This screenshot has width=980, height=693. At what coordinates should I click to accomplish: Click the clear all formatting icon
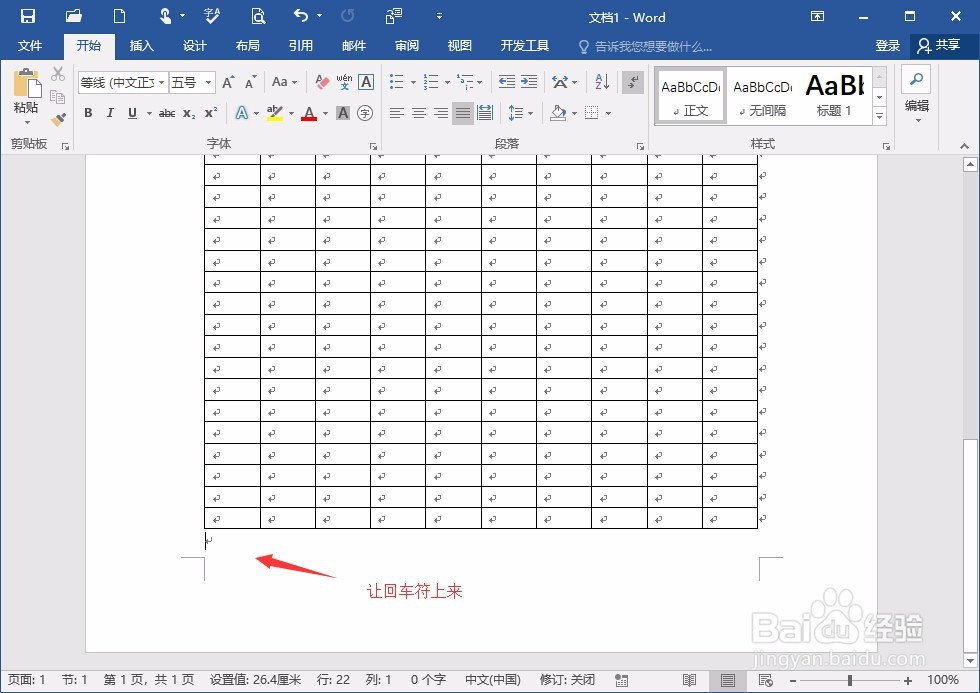tap(323, 82)
